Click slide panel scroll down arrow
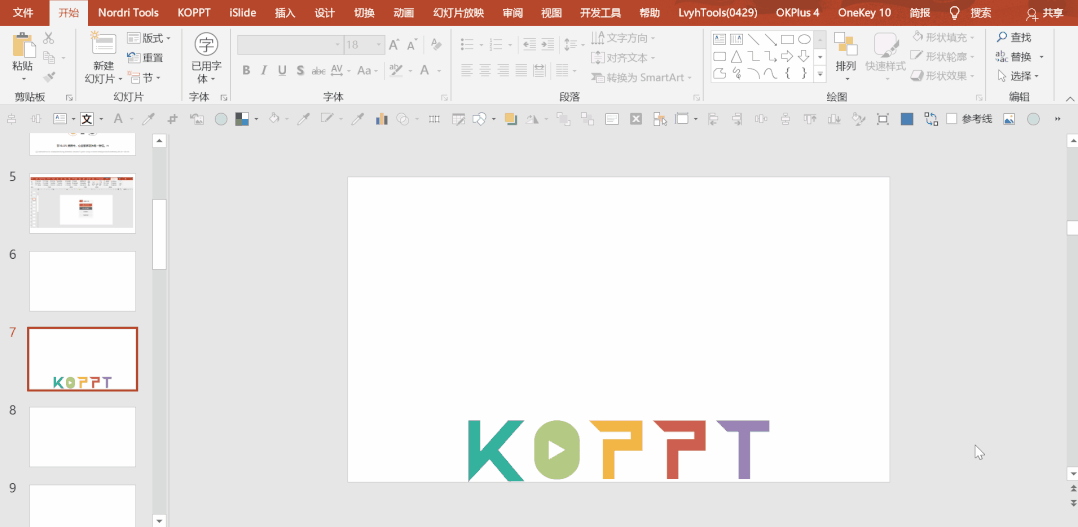The width and height of the screenshot is (1078, 527). 160,519
